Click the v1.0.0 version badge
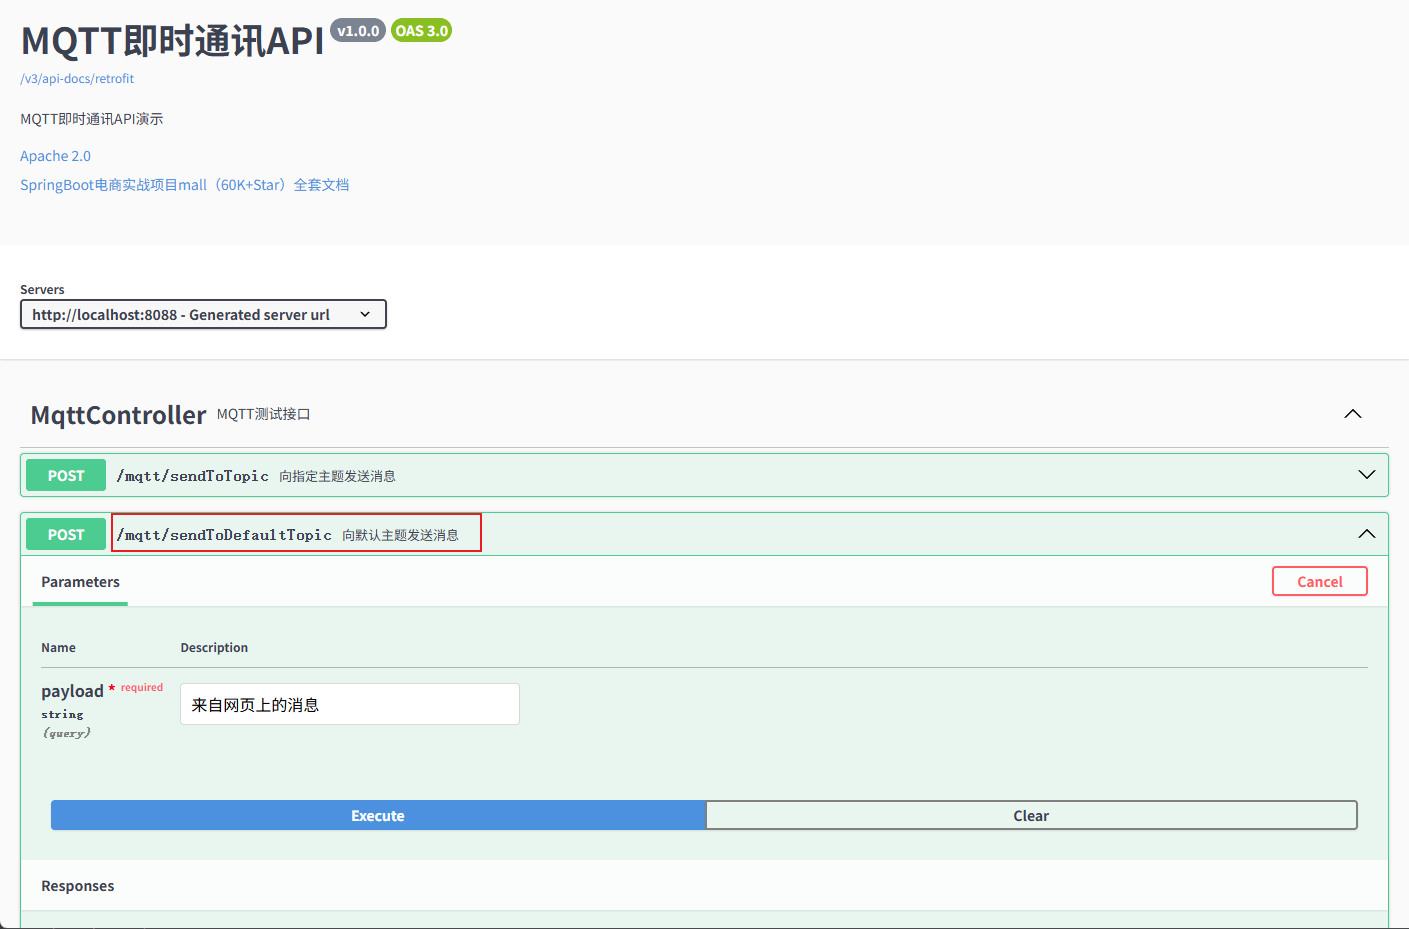Viewport: 1409px width, 929px height. point(357,31)
